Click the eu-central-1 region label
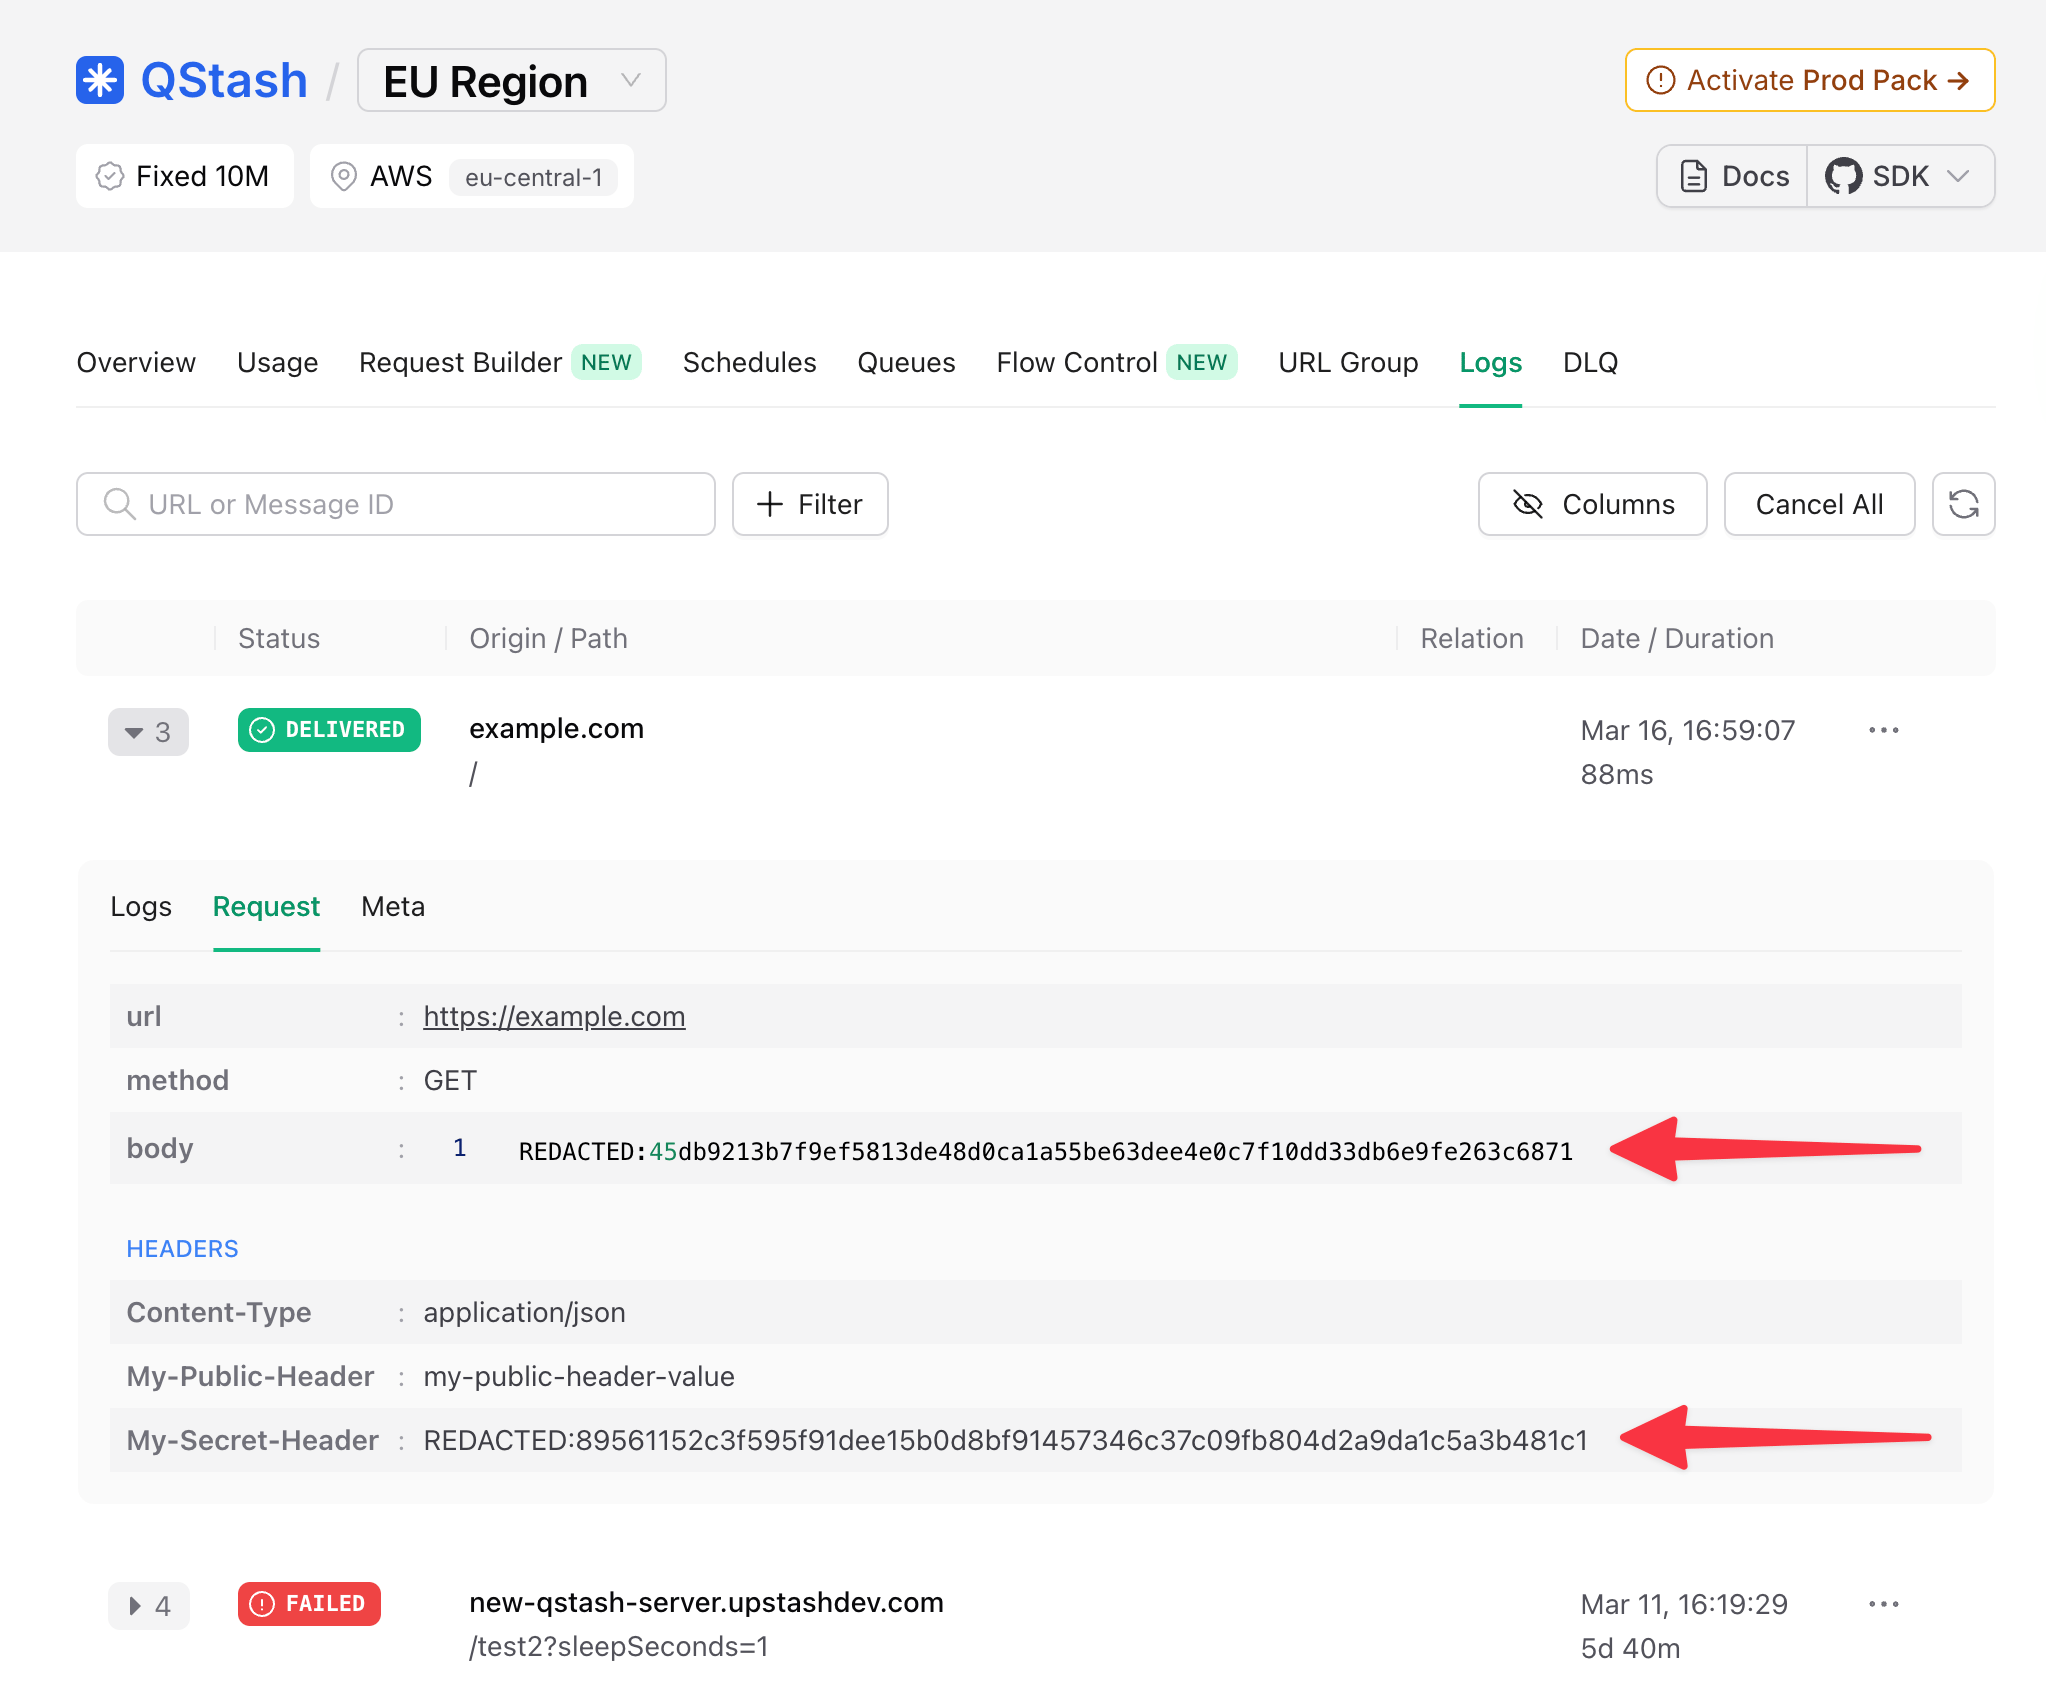 (533, 177)
